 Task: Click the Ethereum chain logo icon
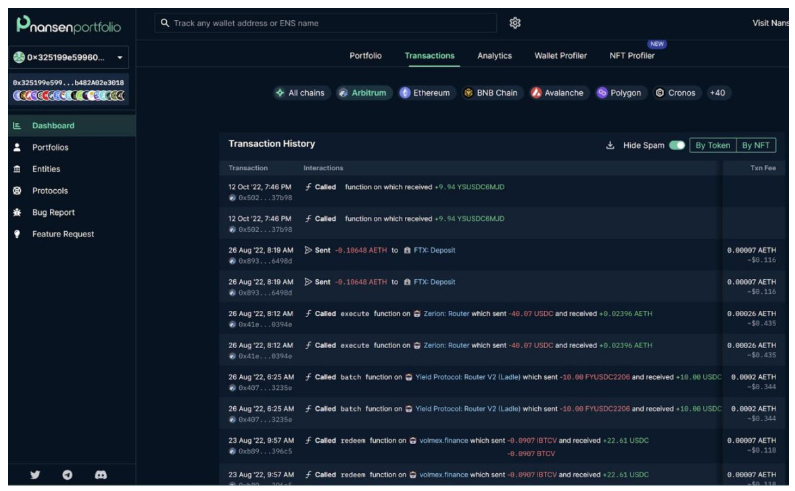405,93
